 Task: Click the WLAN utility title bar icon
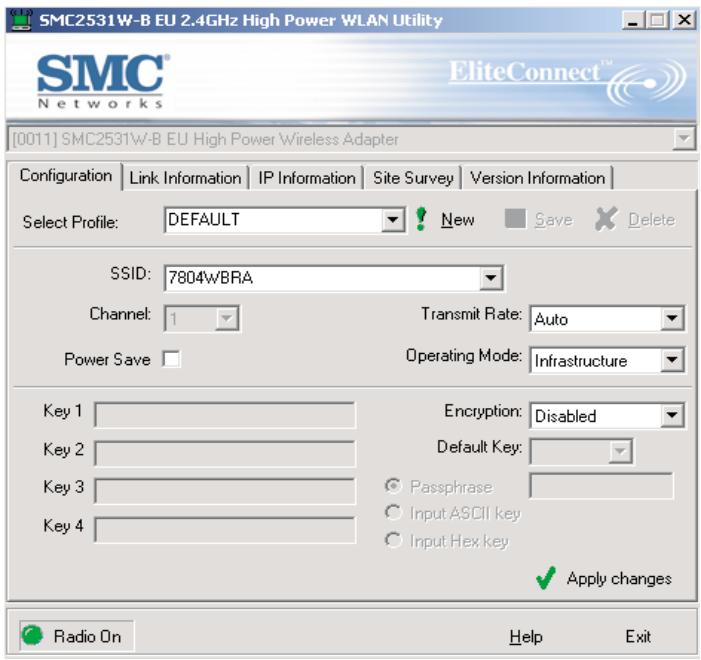pos(21,20)
